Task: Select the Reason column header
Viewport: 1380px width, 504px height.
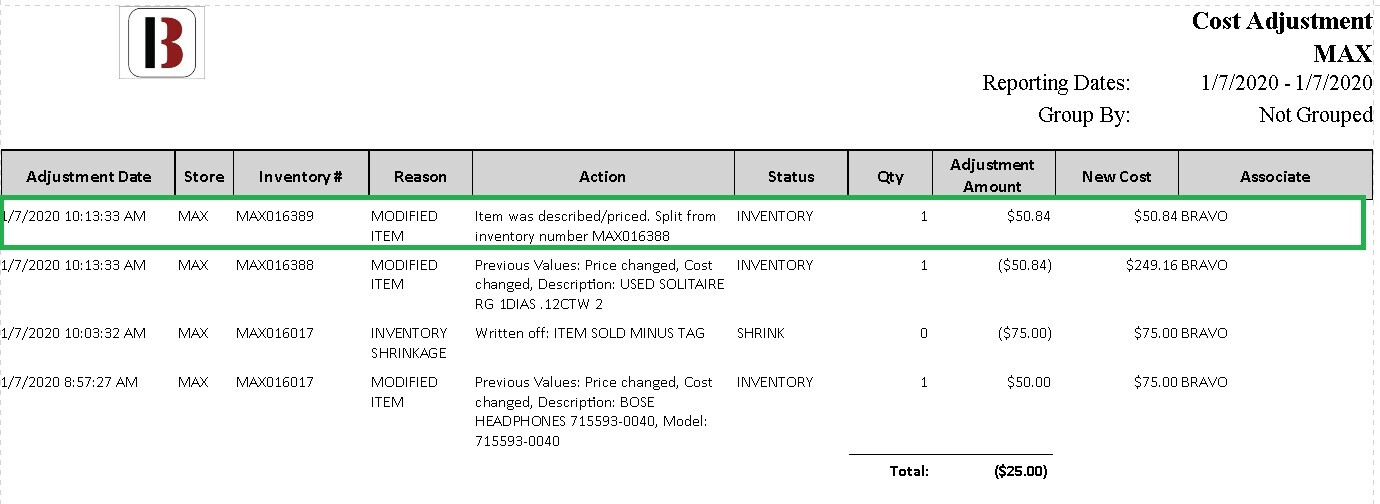Action: pyautogui.click(x=420, y=176)
